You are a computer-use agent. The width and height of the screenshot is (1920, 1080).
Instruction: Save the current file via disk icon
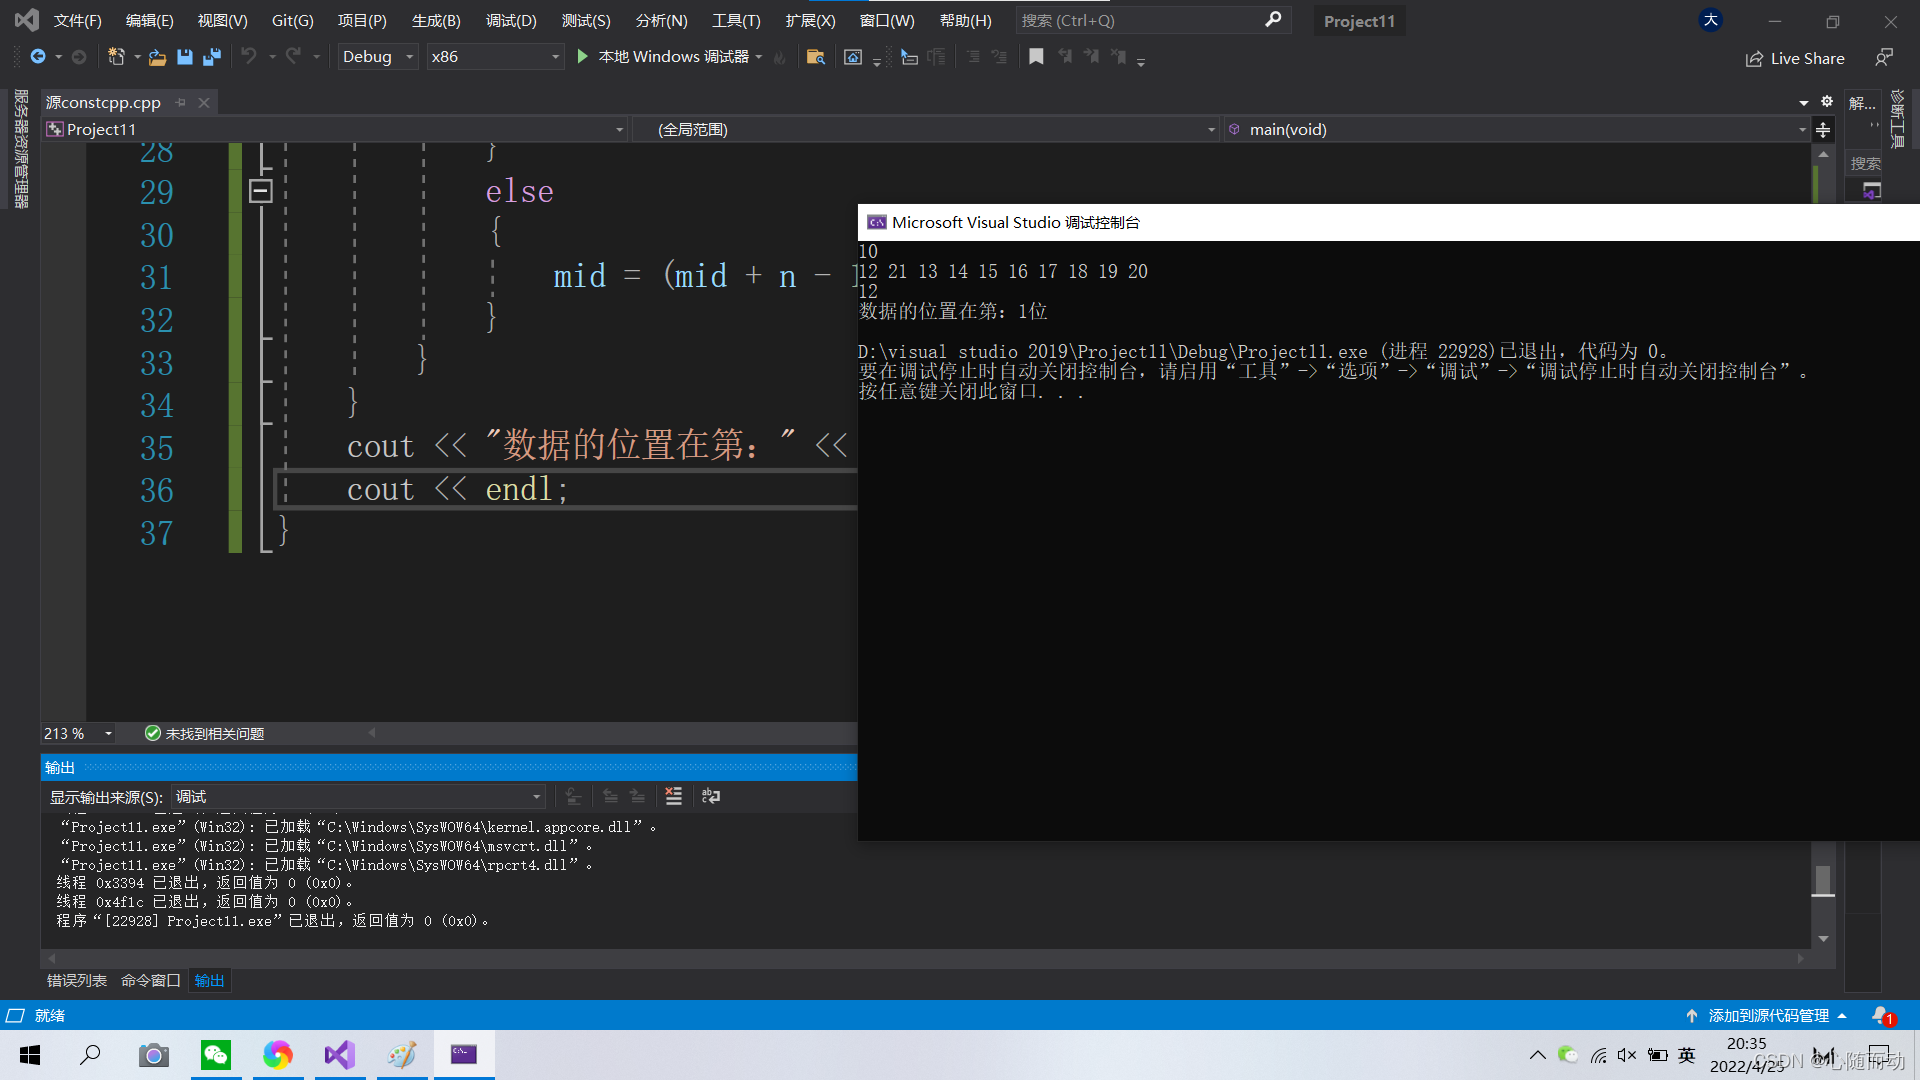pyautogui.click(x=185, y=57)
